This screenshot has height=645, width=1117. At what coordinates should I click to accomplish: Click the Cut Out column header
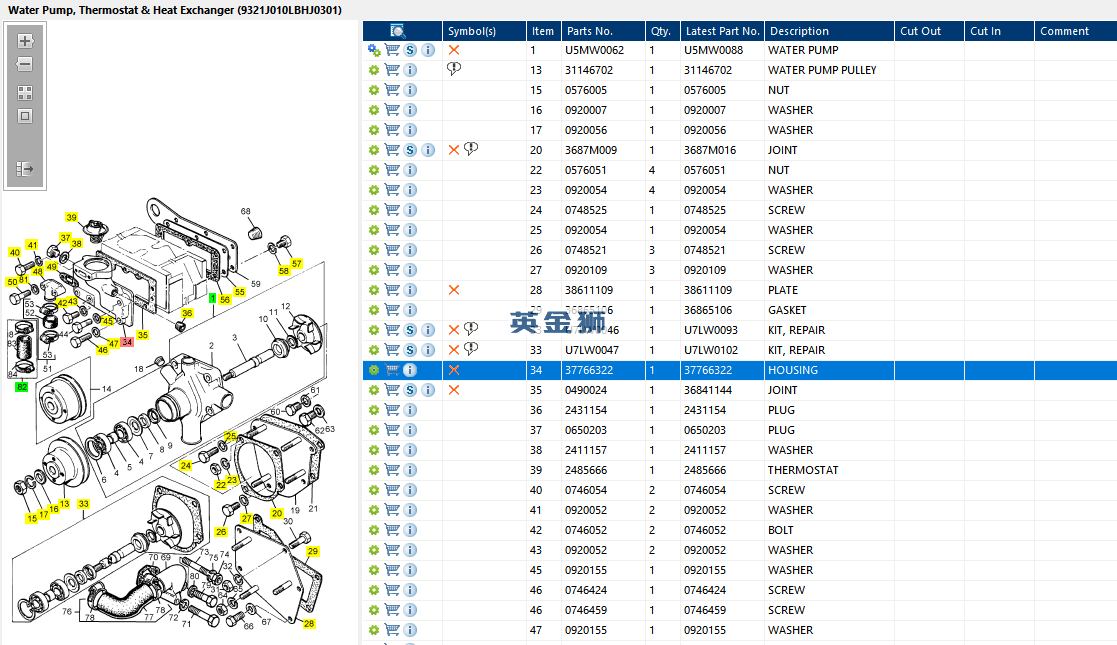click(929, 31)
